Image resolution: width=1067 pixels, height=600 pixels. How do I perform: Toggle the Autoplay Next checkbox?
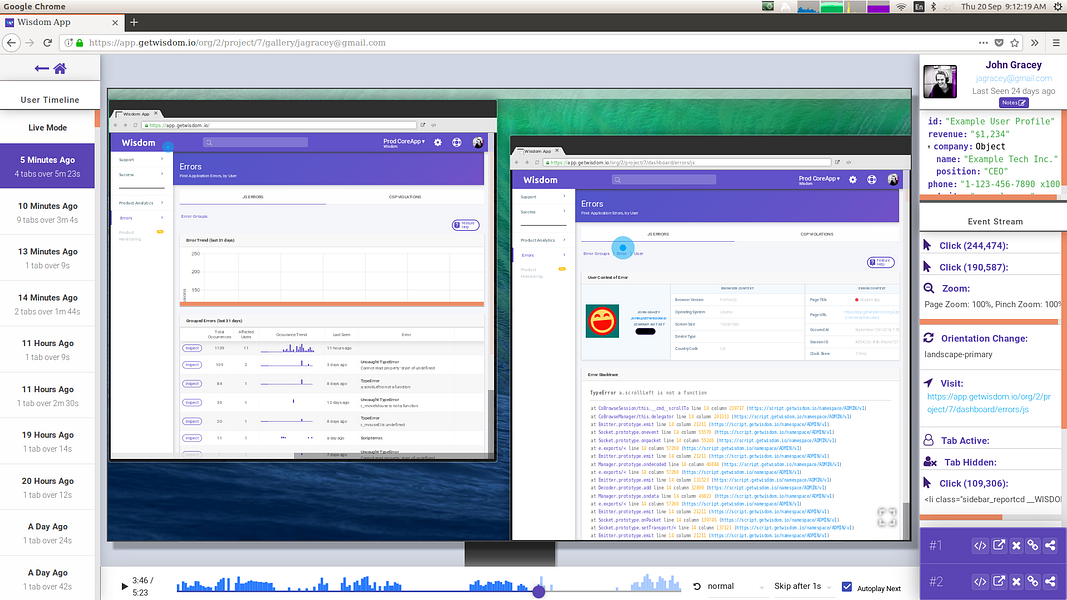(x=847, y=586)
